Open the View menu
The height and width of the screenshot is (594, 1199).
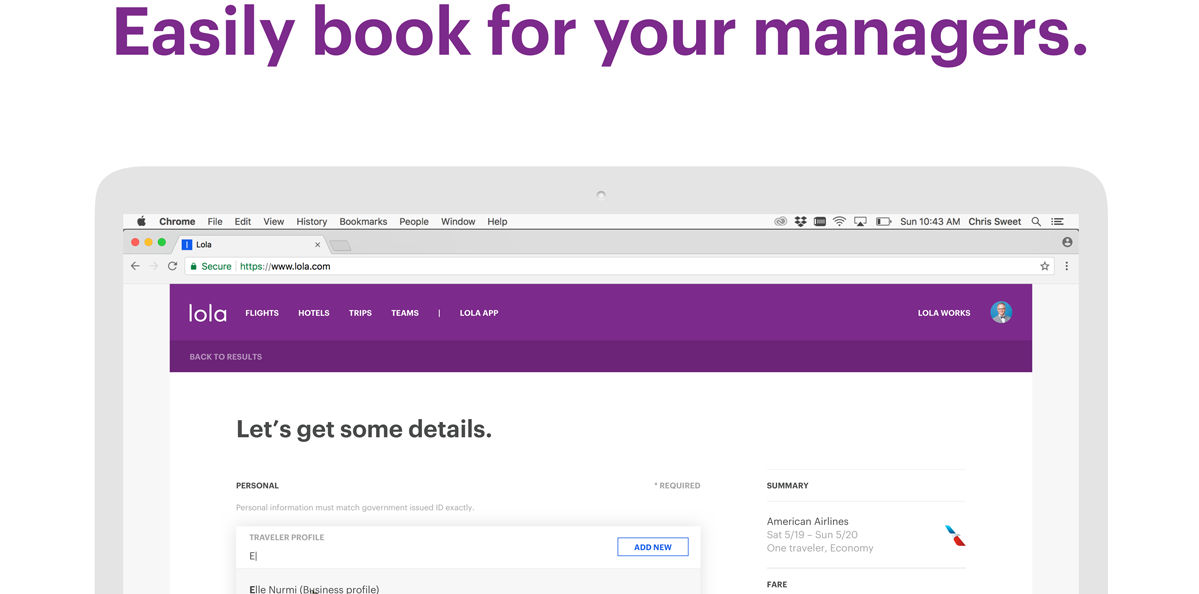tap(274, 222)
